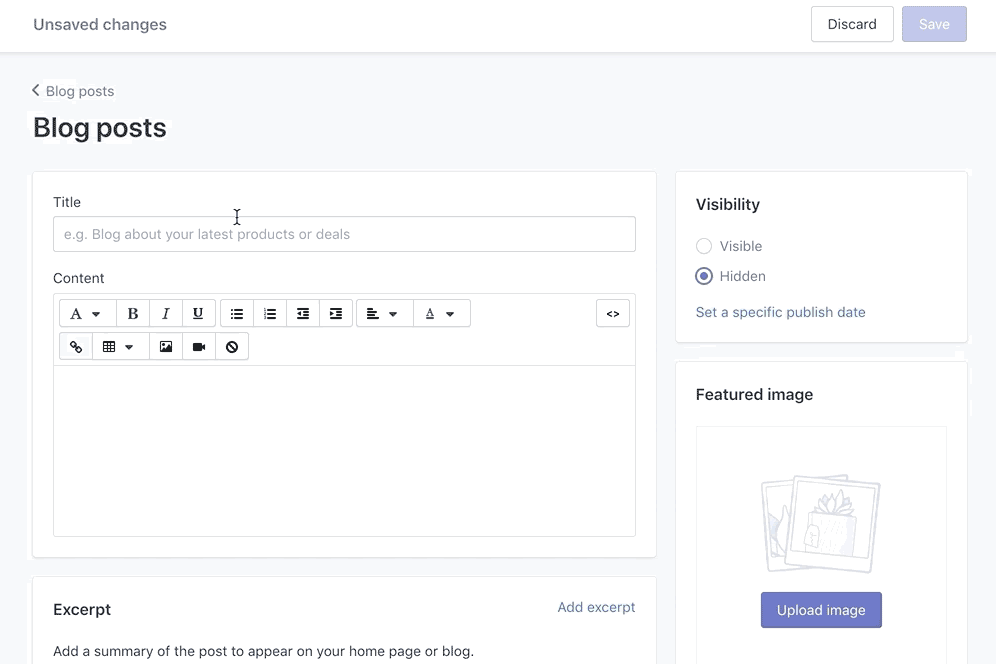Click inside the Content editor area
This screenshot has height=664, width=996.
coord(344,451)
